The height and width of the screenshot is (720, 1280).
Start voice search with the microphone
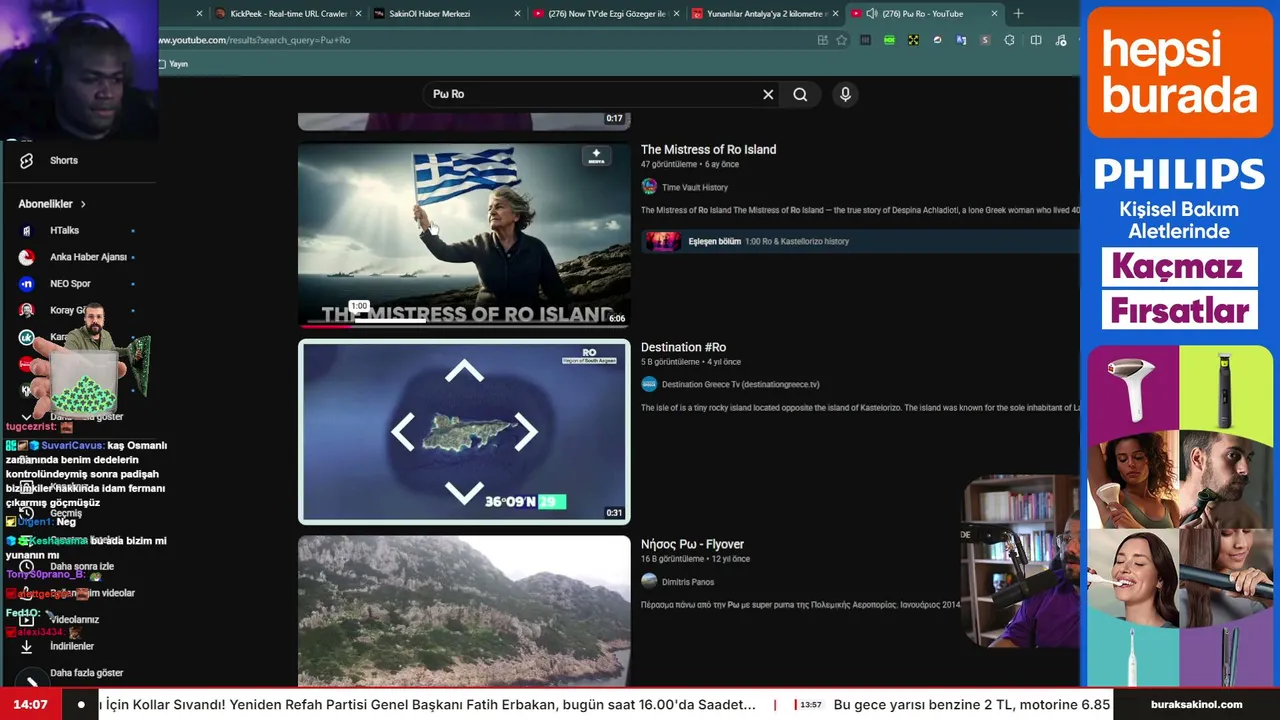tap(845, 94)
